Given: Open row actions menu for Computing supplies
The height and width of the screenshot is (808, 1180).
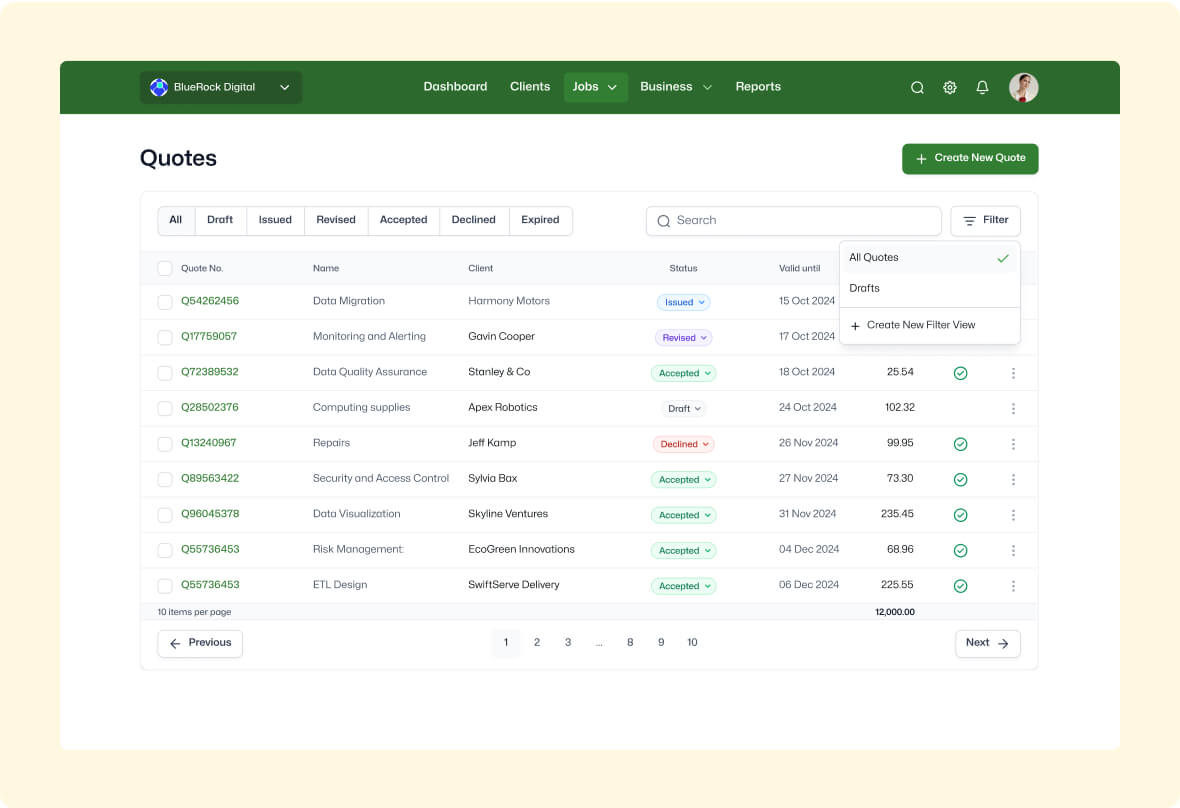Looking at the screenshot, I should [1013, 408].
